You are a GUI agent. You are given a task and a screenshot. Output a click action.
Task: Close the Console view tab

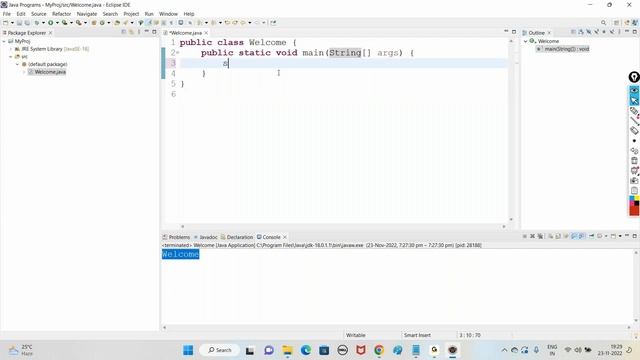tap(285, 237)
